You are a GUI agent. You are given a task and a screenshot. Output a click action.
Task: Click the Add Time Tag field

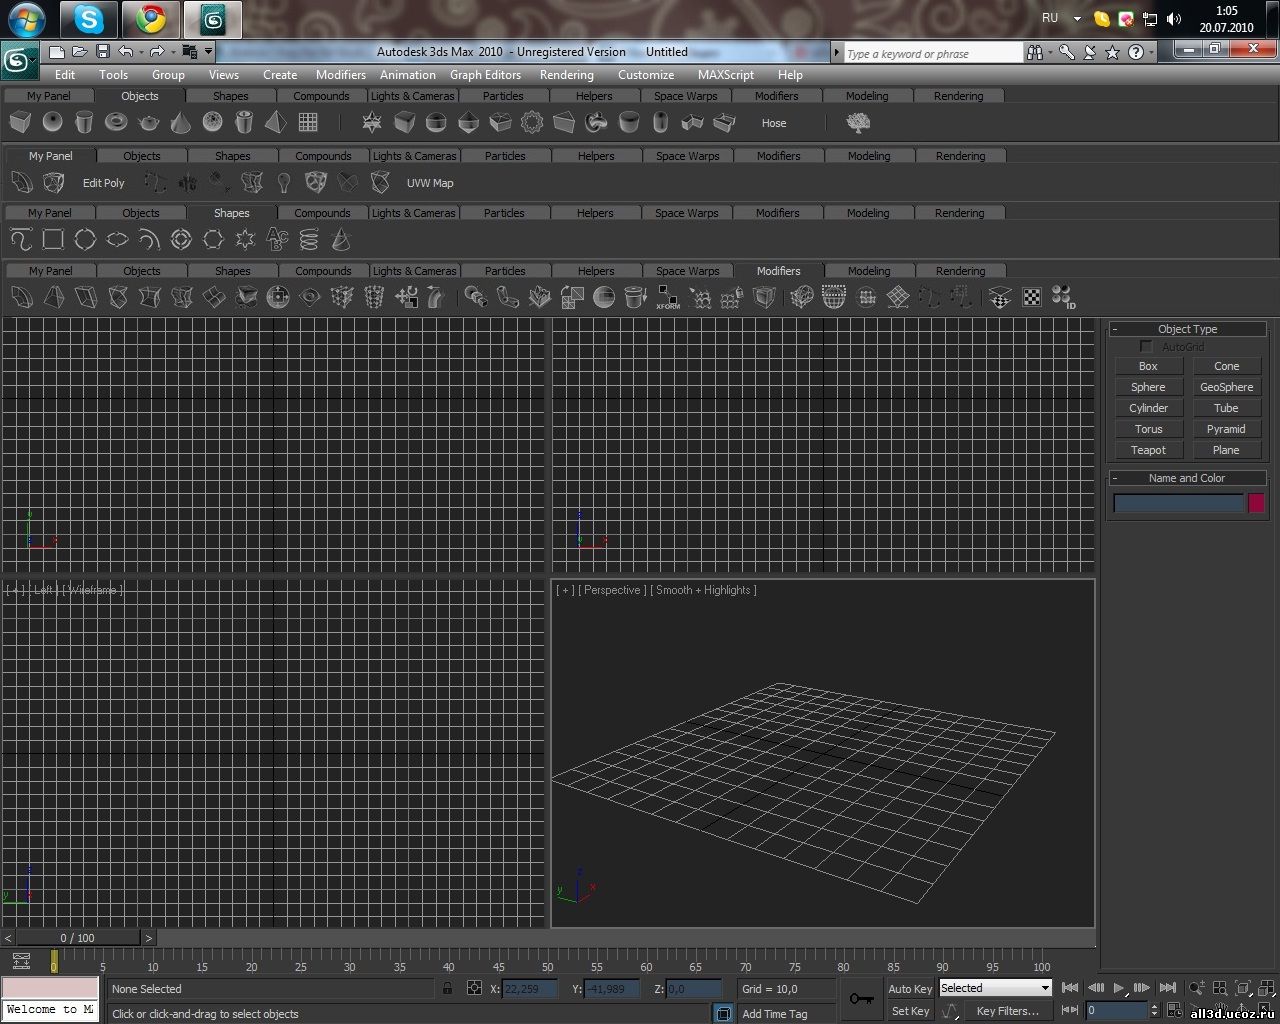pyautogui.click(x=785, y=1013)
